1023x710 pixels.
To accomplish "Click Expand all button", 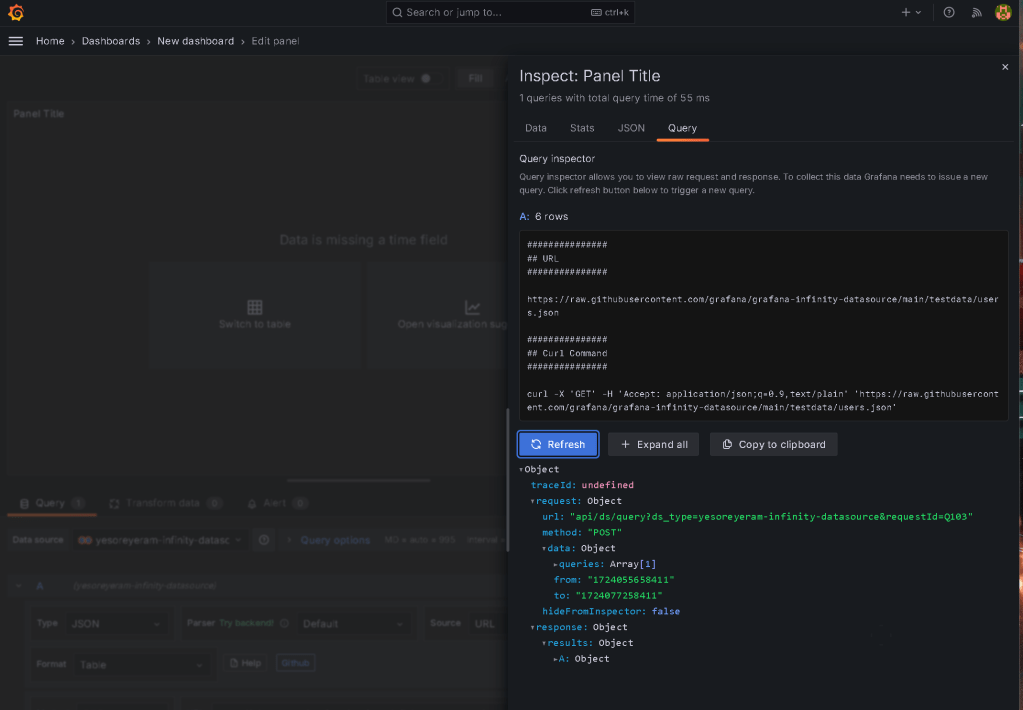I will [x=654, y=444].
